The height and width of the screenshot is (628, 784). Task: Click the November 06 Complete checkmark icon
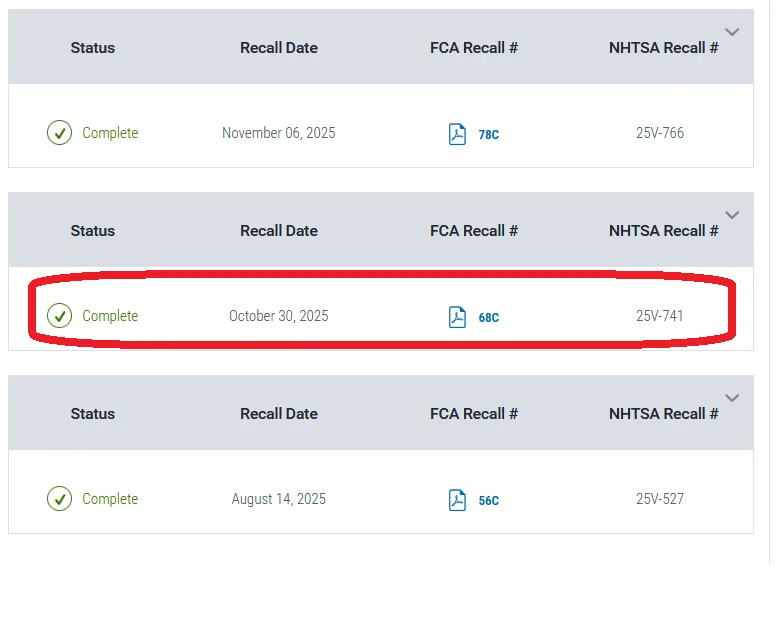[60, 133]
